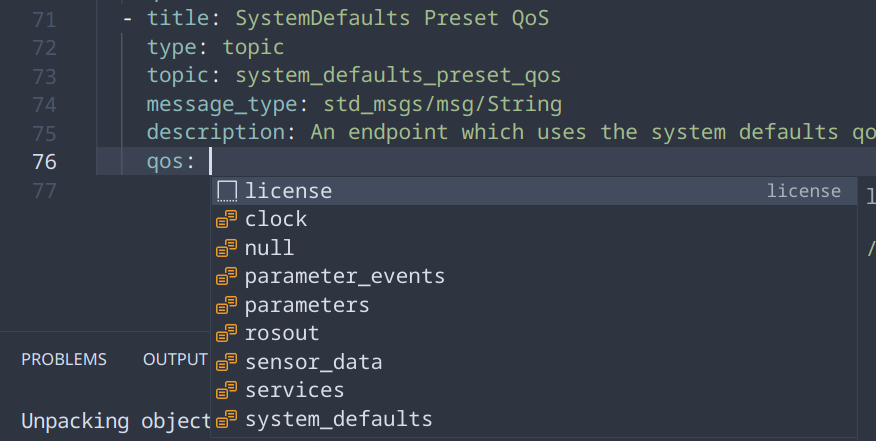Screen dimensions: 876x441
Task: Click the services enum icon
Action: coord(226,390)
